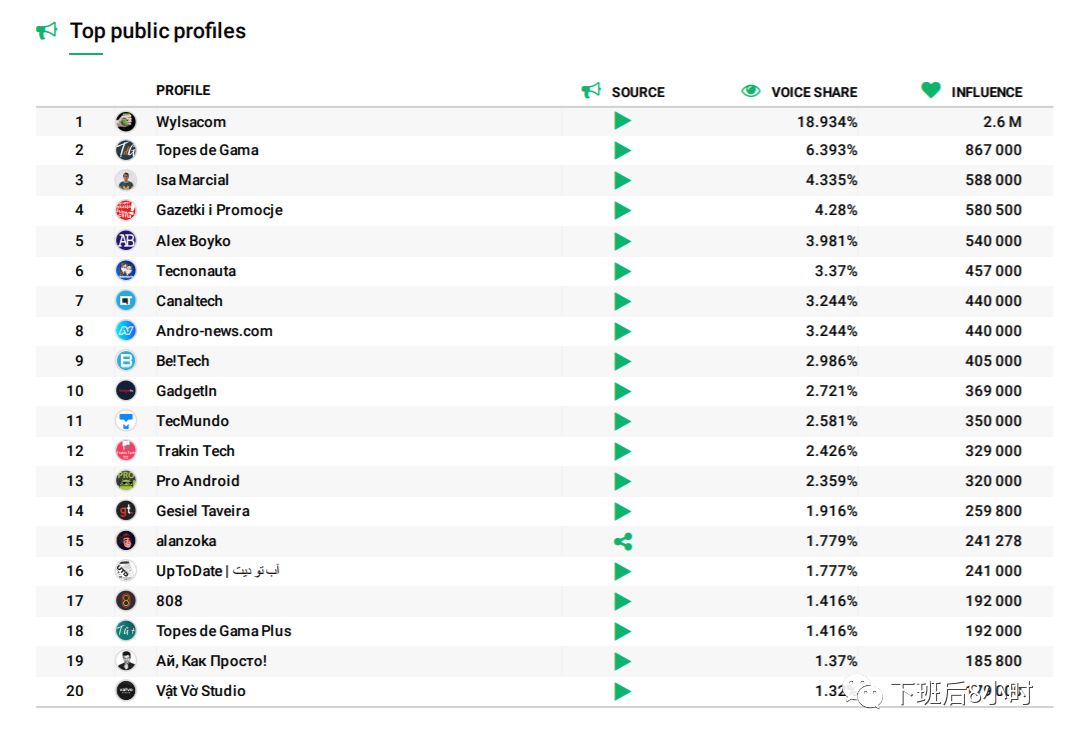Open the Pro Android profile name

pos(198,480)
